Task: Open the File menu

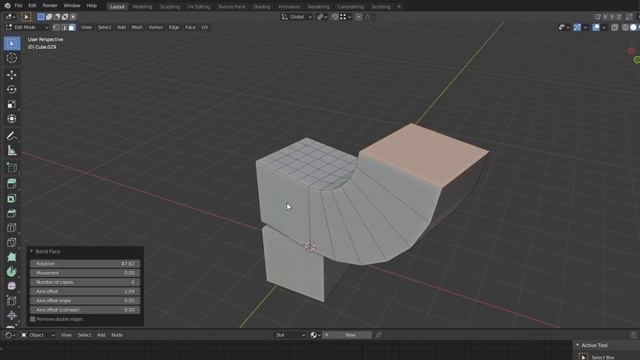Action: [18, 6]
